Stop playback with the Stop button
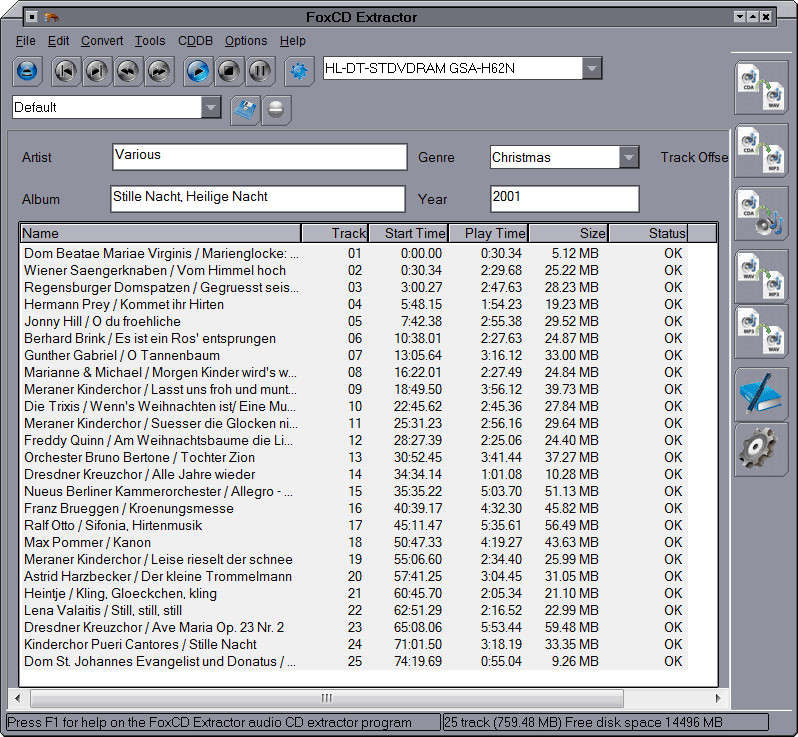 tap(229, 71)
